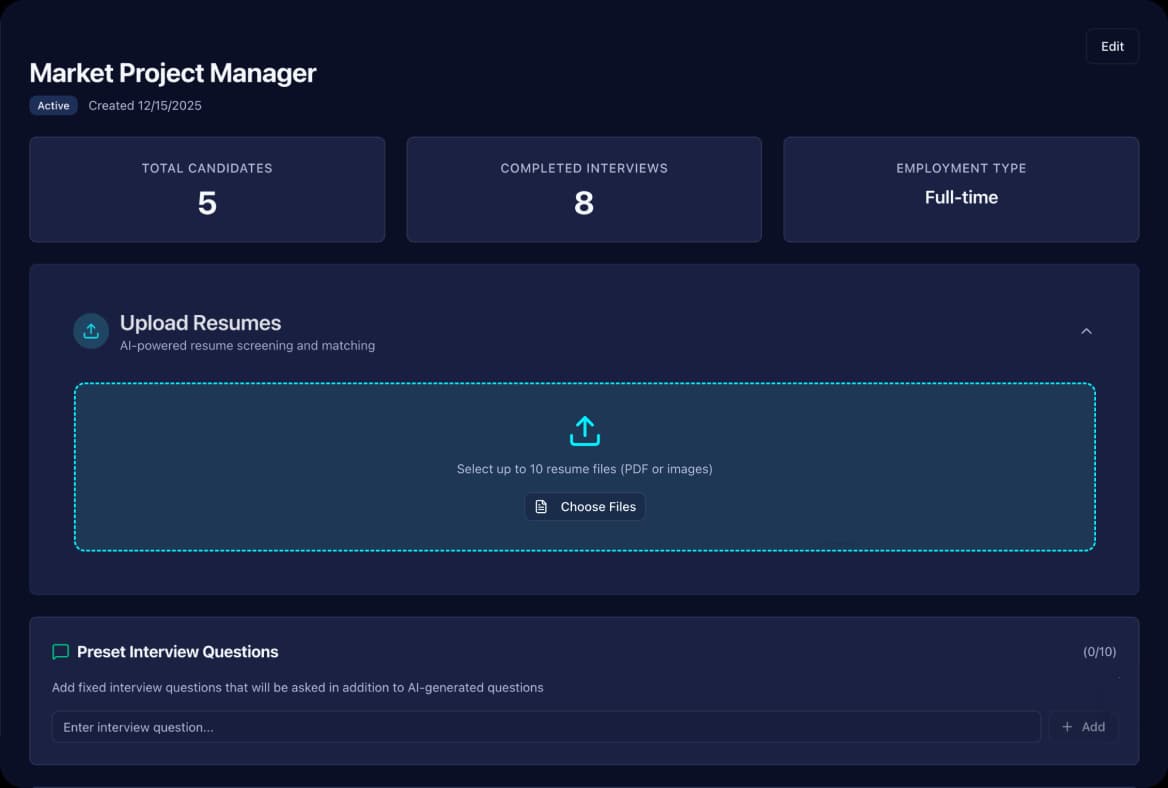This screenshot has width=1168, height=788.
Task: Click the Active status badge
Action: click(53, 106)
